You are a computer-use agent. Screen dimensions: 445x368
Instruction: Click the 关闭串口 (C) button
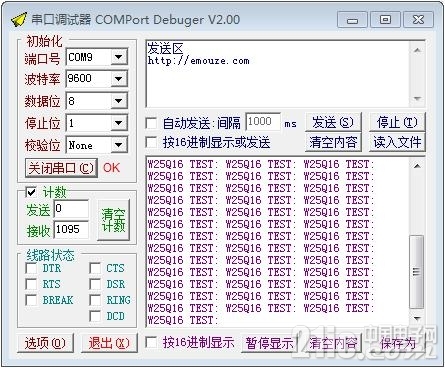tap(61, 168)
